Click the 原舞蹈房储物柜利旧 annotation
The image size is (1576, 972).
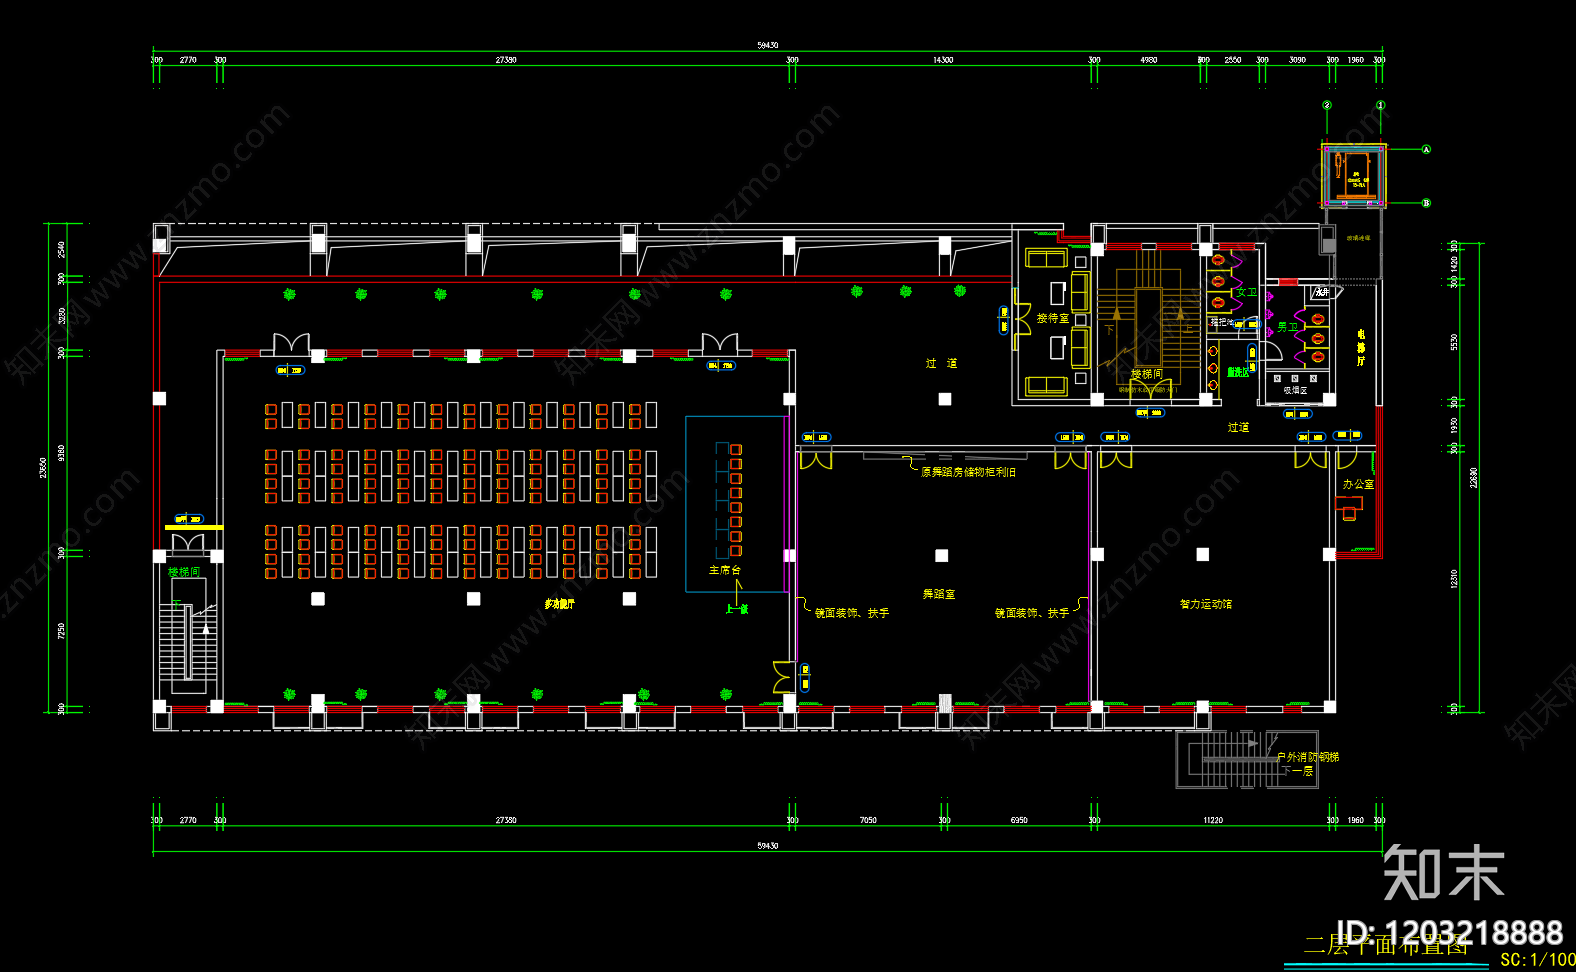(968, 472)
